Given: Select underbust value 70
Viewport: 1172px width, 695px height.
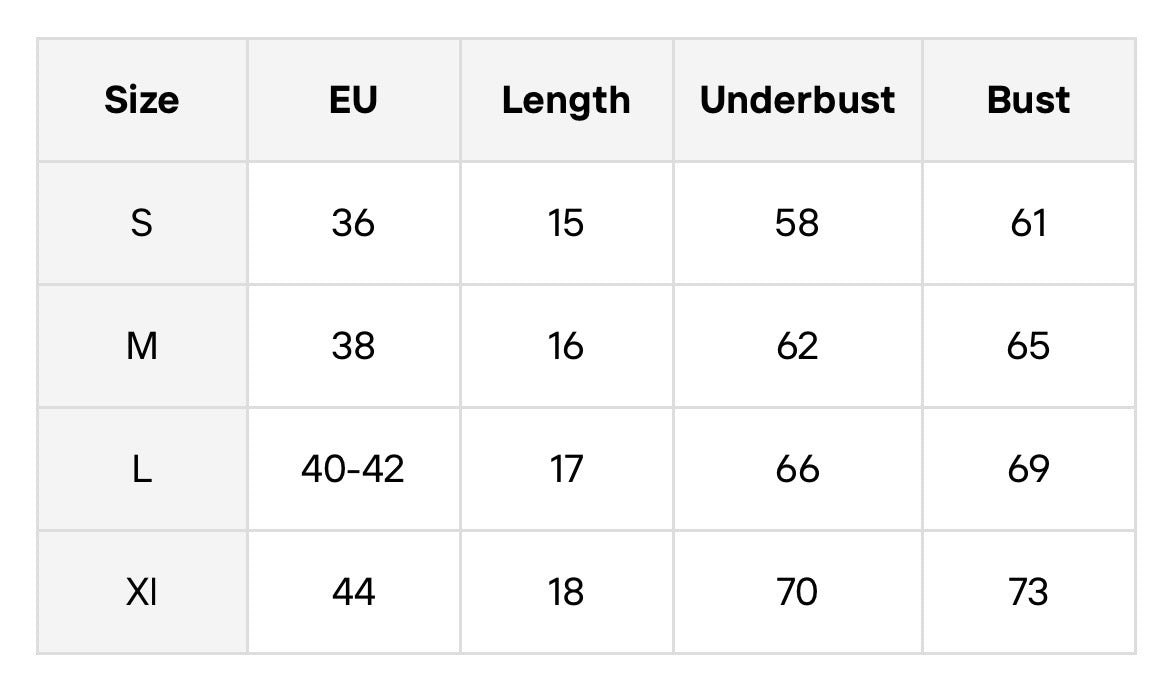Looking at the screenshot, I should point(798,593).
